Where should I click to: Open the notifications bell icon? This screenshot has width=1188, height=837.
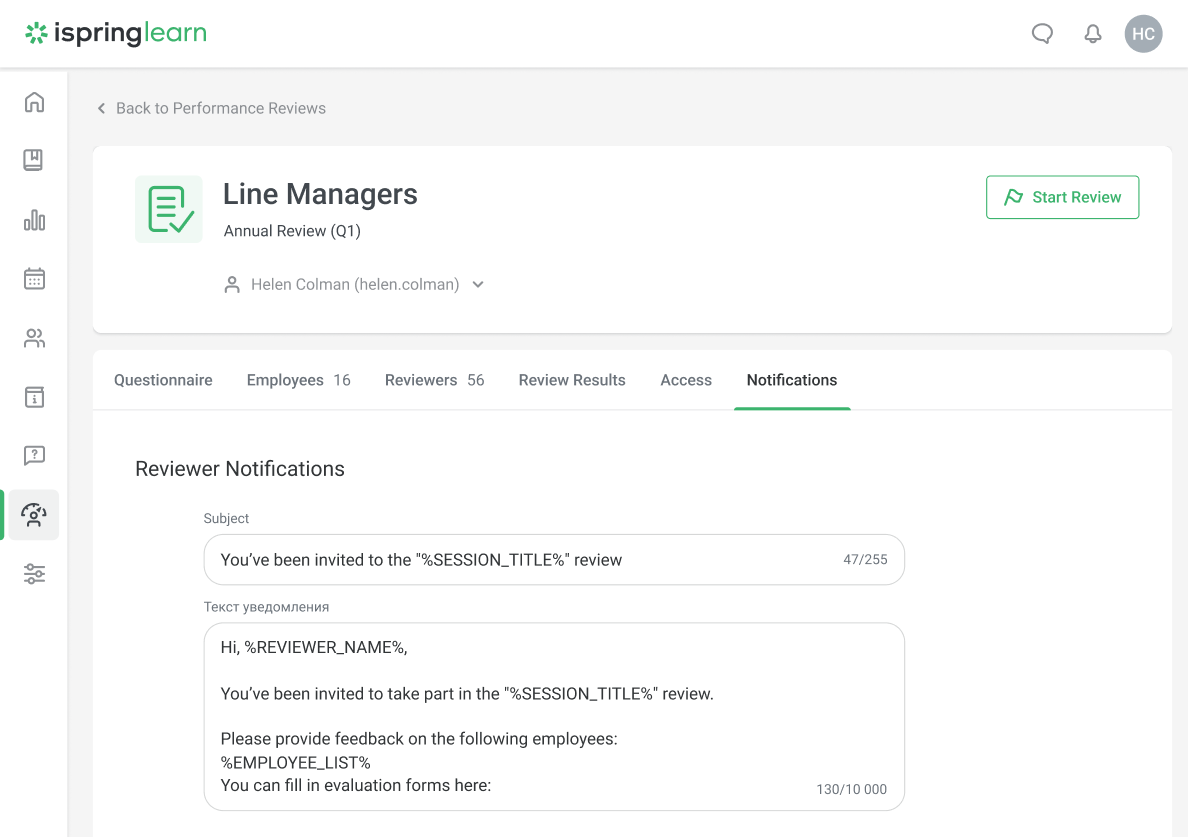(1093, 34)
